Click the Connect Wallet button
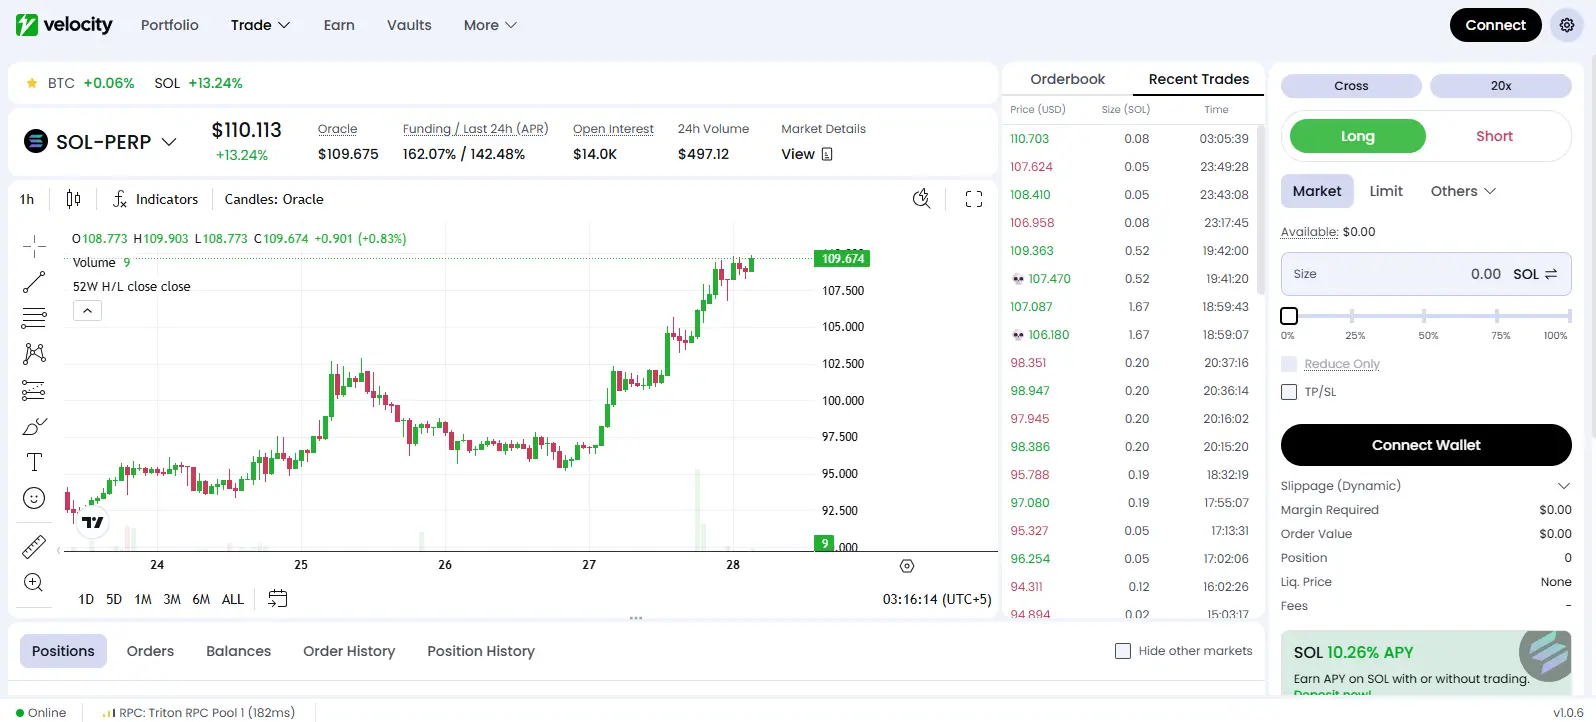 pos(1426,445)
